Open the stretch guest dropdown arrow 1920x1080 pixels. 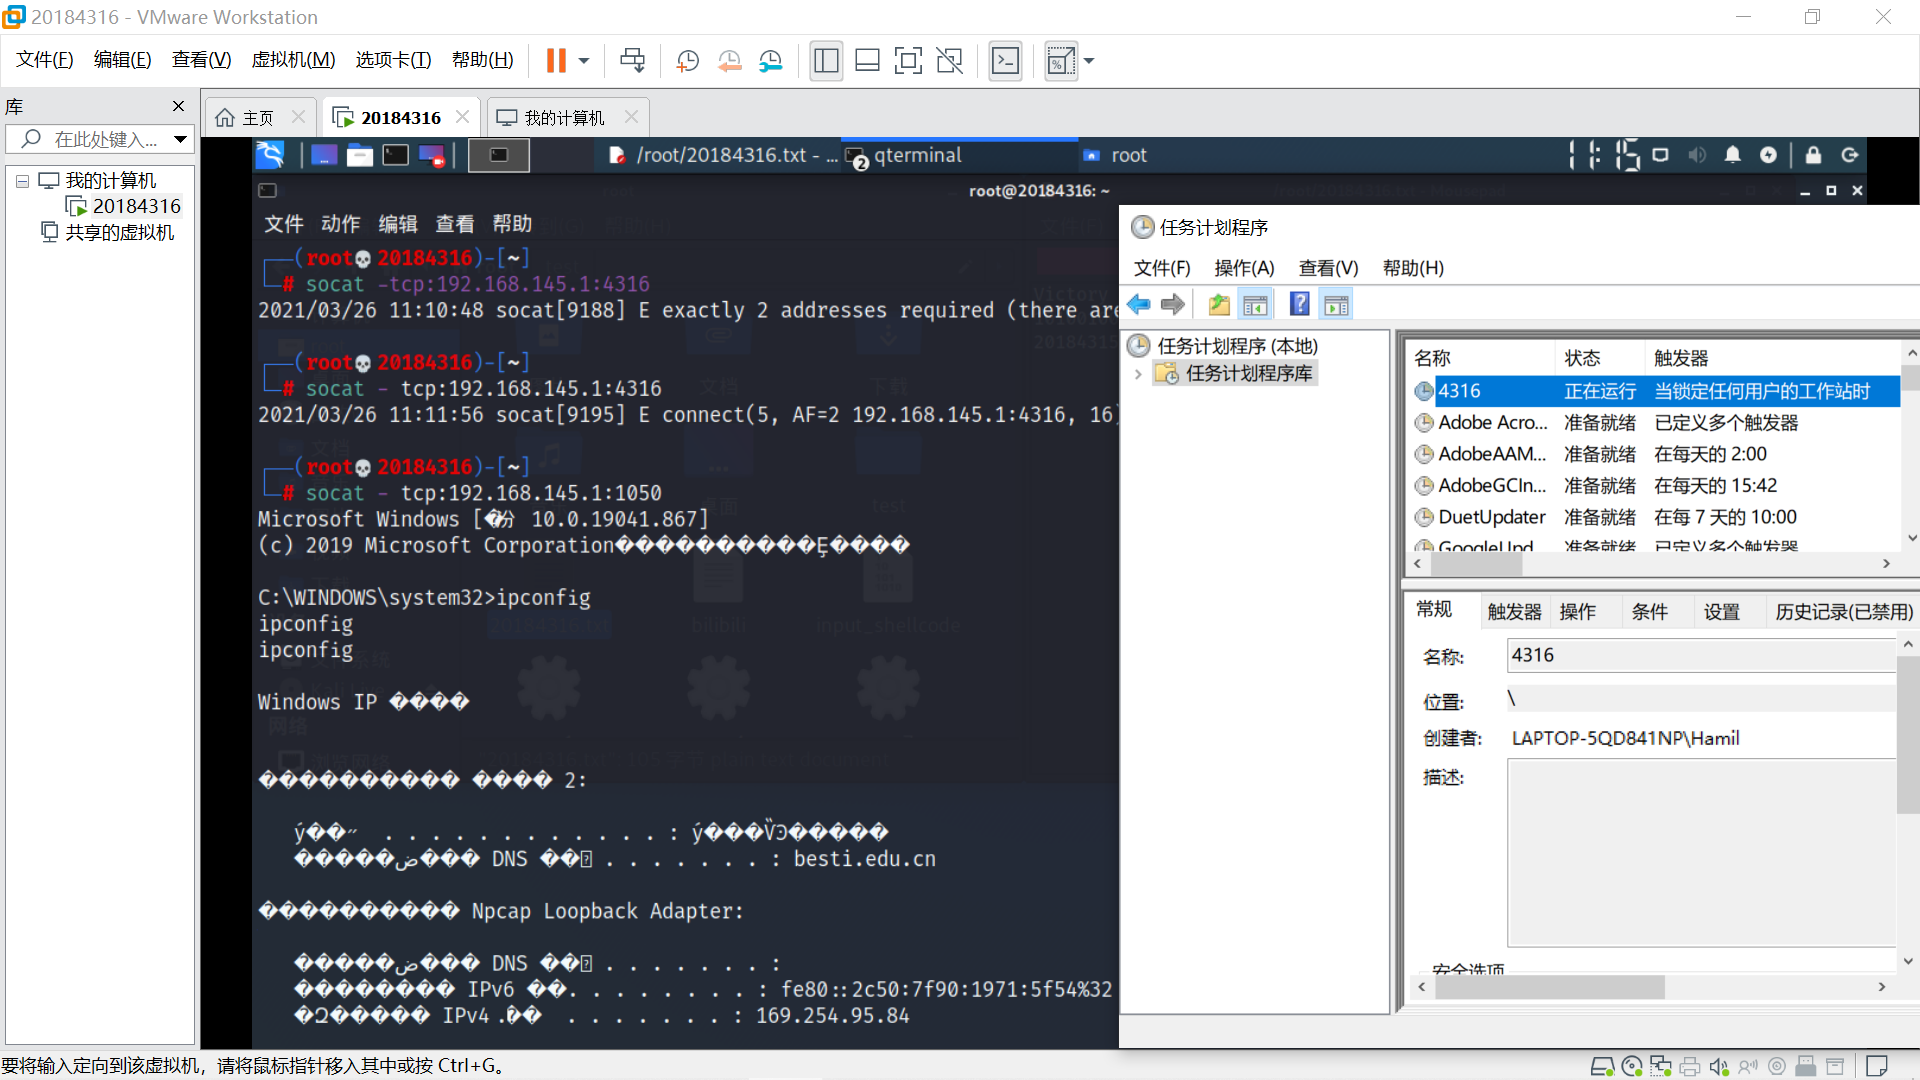1089,61
